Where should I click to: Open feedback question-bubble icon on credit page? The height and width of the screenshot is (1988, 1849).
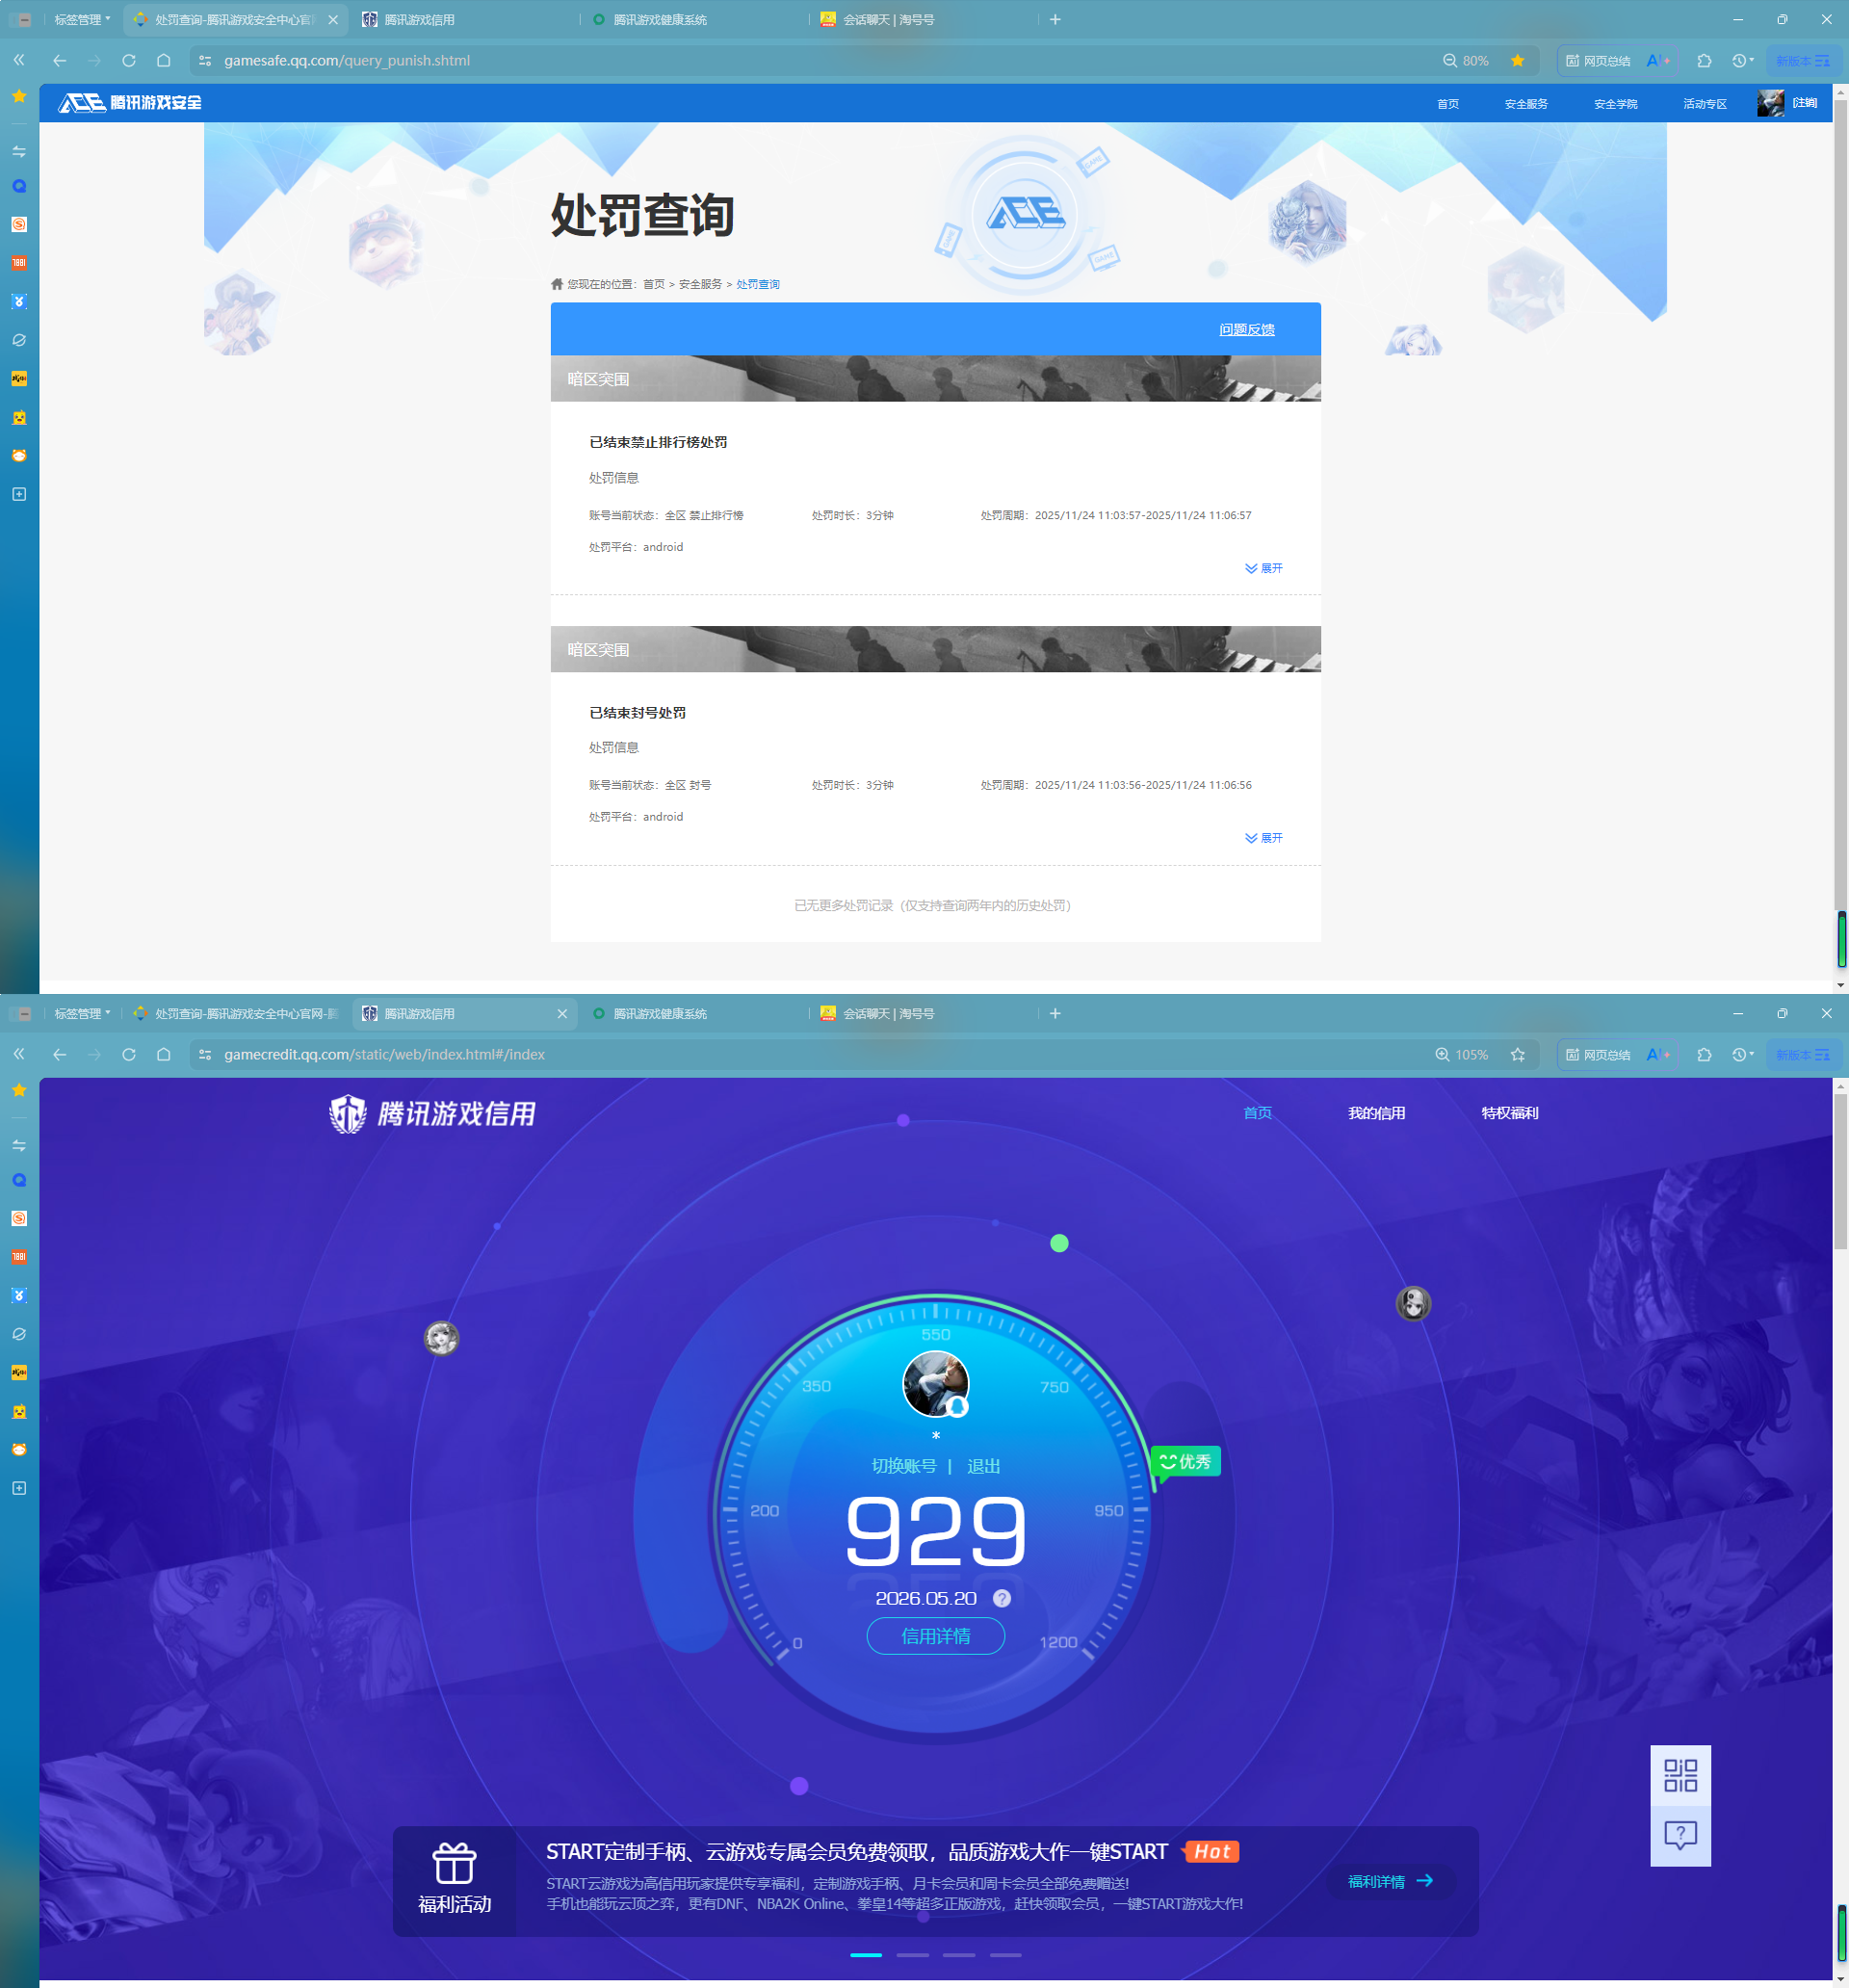coord(1680,1836)
